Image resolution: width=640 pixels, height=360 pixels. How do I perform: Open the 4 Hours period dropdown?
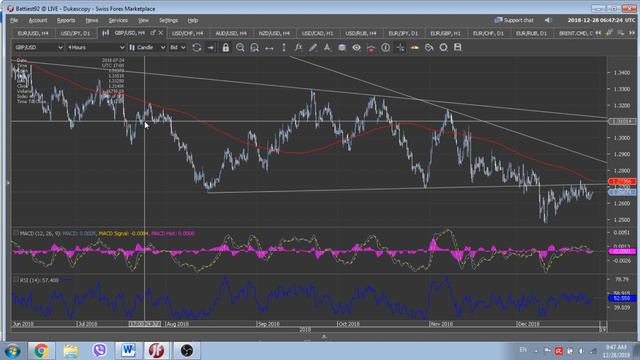[96, 47]
